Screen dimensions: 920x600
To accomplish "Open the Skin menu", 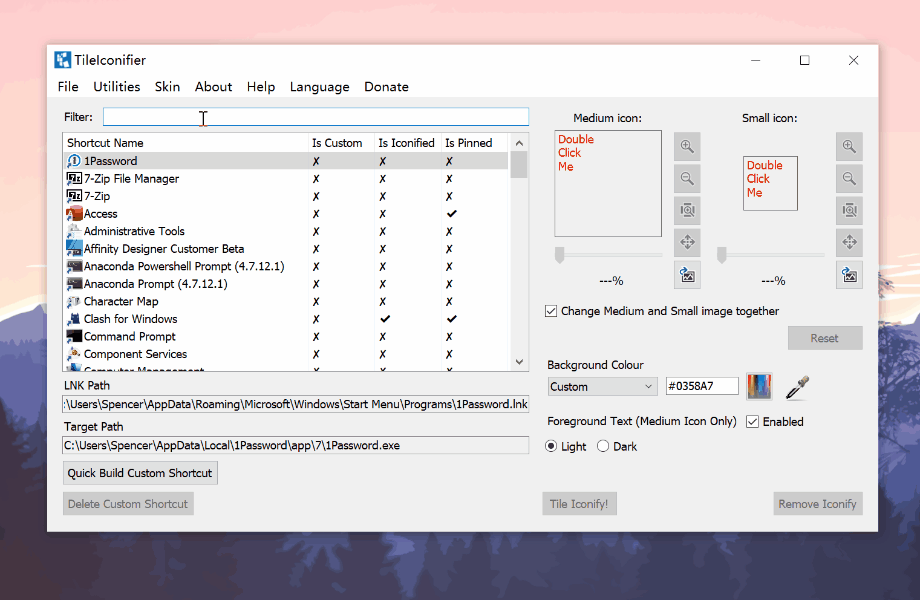I will coord(167,87).
